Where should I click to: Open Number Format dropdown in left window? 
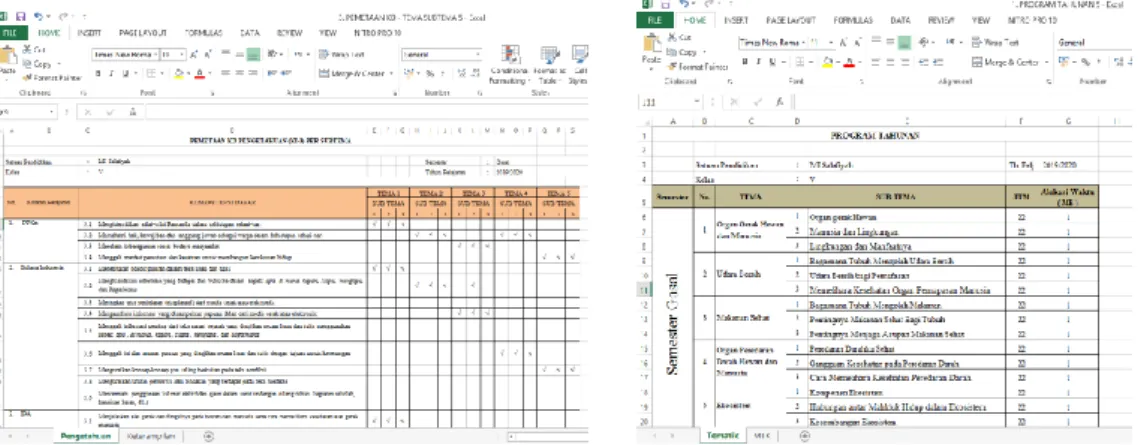click(x=478, y=54)
